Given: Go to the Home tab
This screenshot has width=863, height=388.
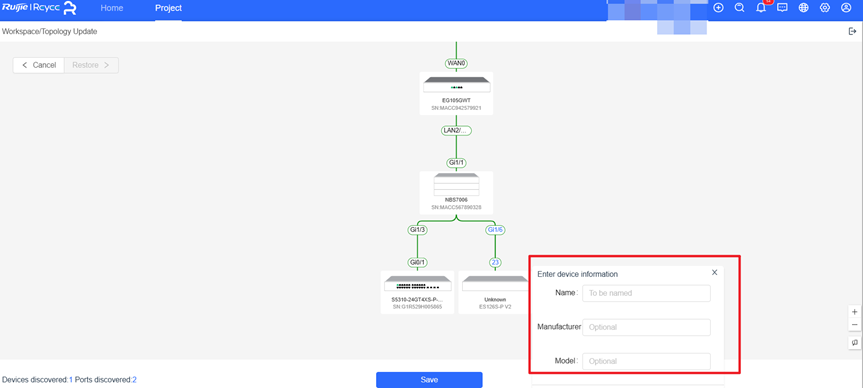Looking at the screenshot, I should (112, 8).
